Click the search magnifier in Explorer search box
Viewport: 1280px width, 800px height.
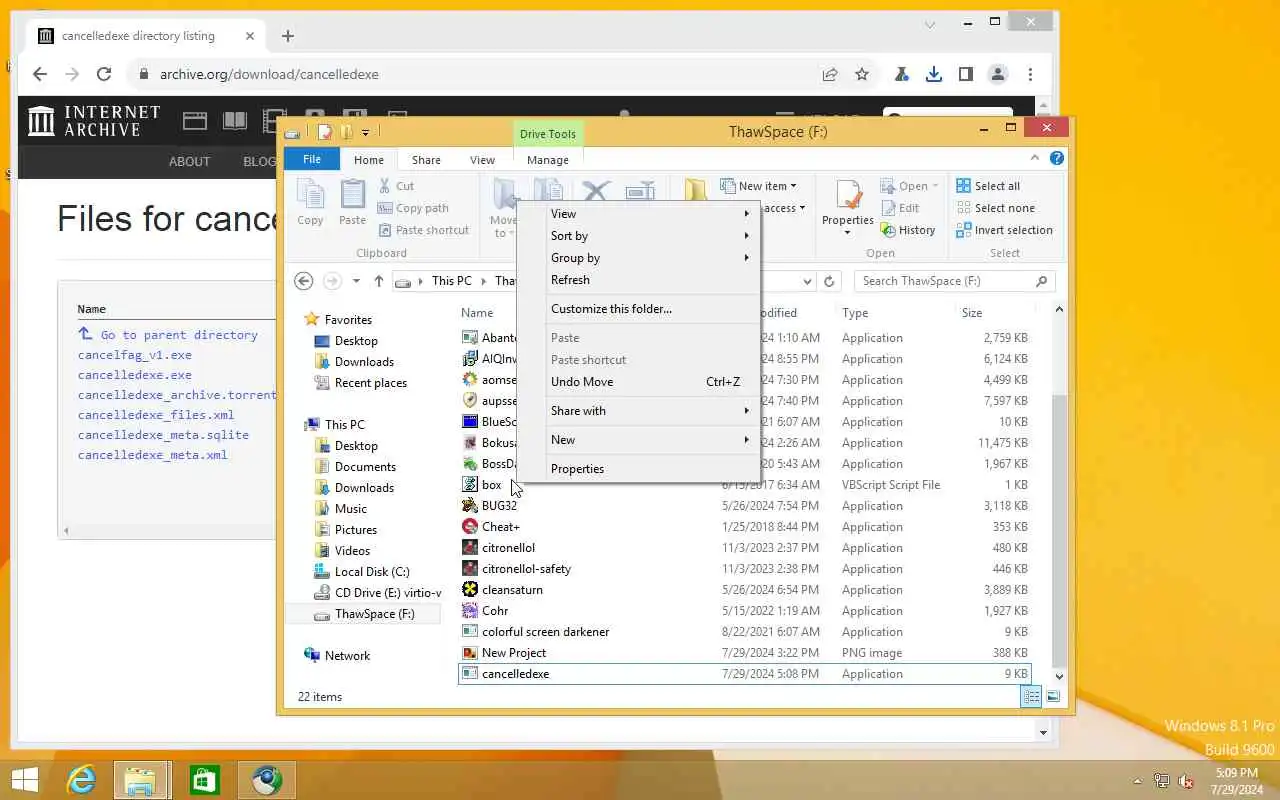point(1041,281)
